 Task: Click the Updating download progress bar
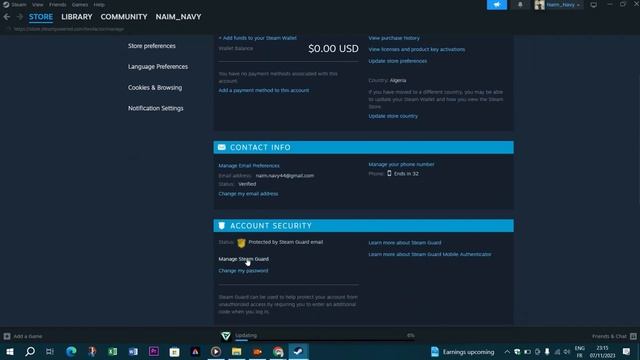point(325,340)
